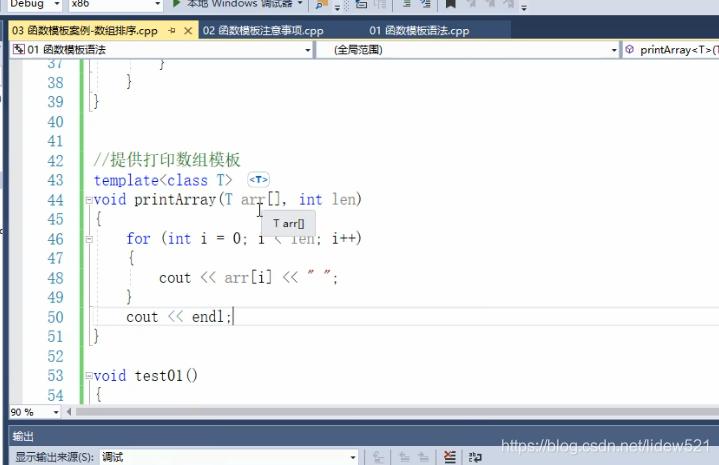719x465 pixels.
Task: Open the project scope dropdown 01 函数模板语法
Action: click(x=161, y=50)
